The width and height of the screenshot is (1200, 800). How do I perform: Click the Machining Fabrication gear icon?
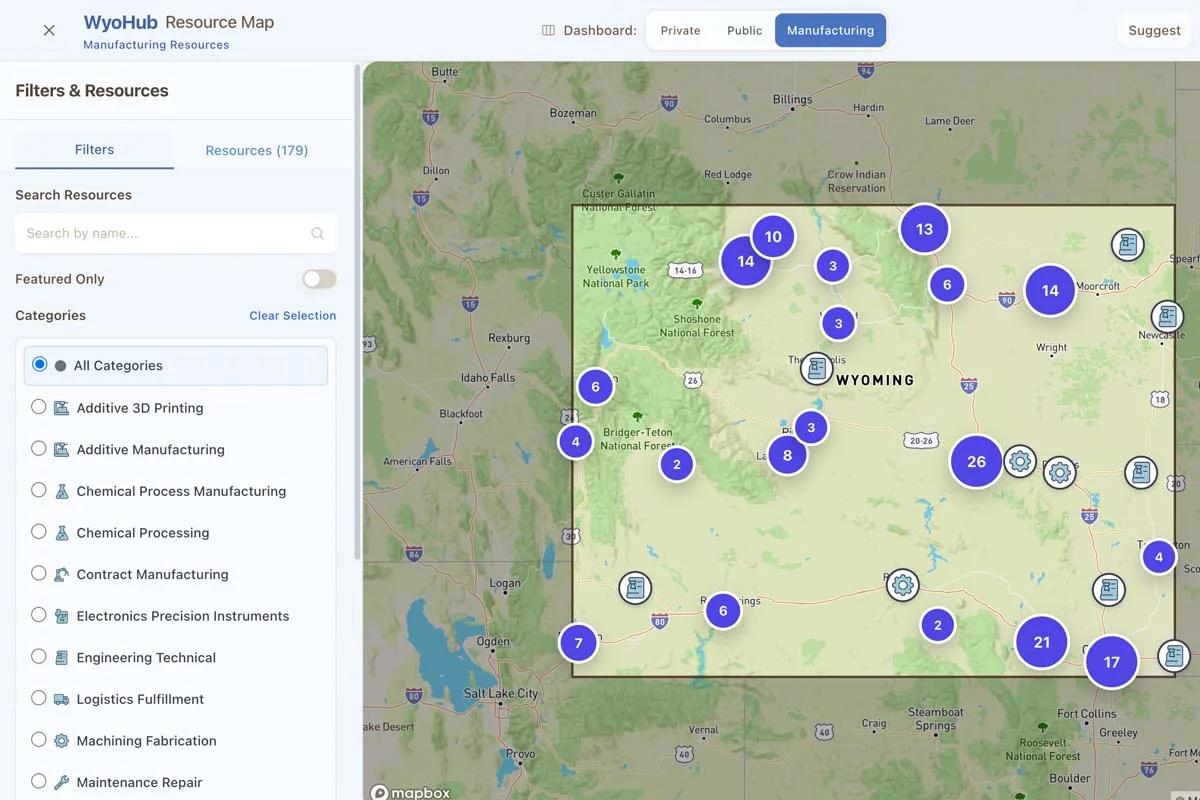click(x=60, y=740)
